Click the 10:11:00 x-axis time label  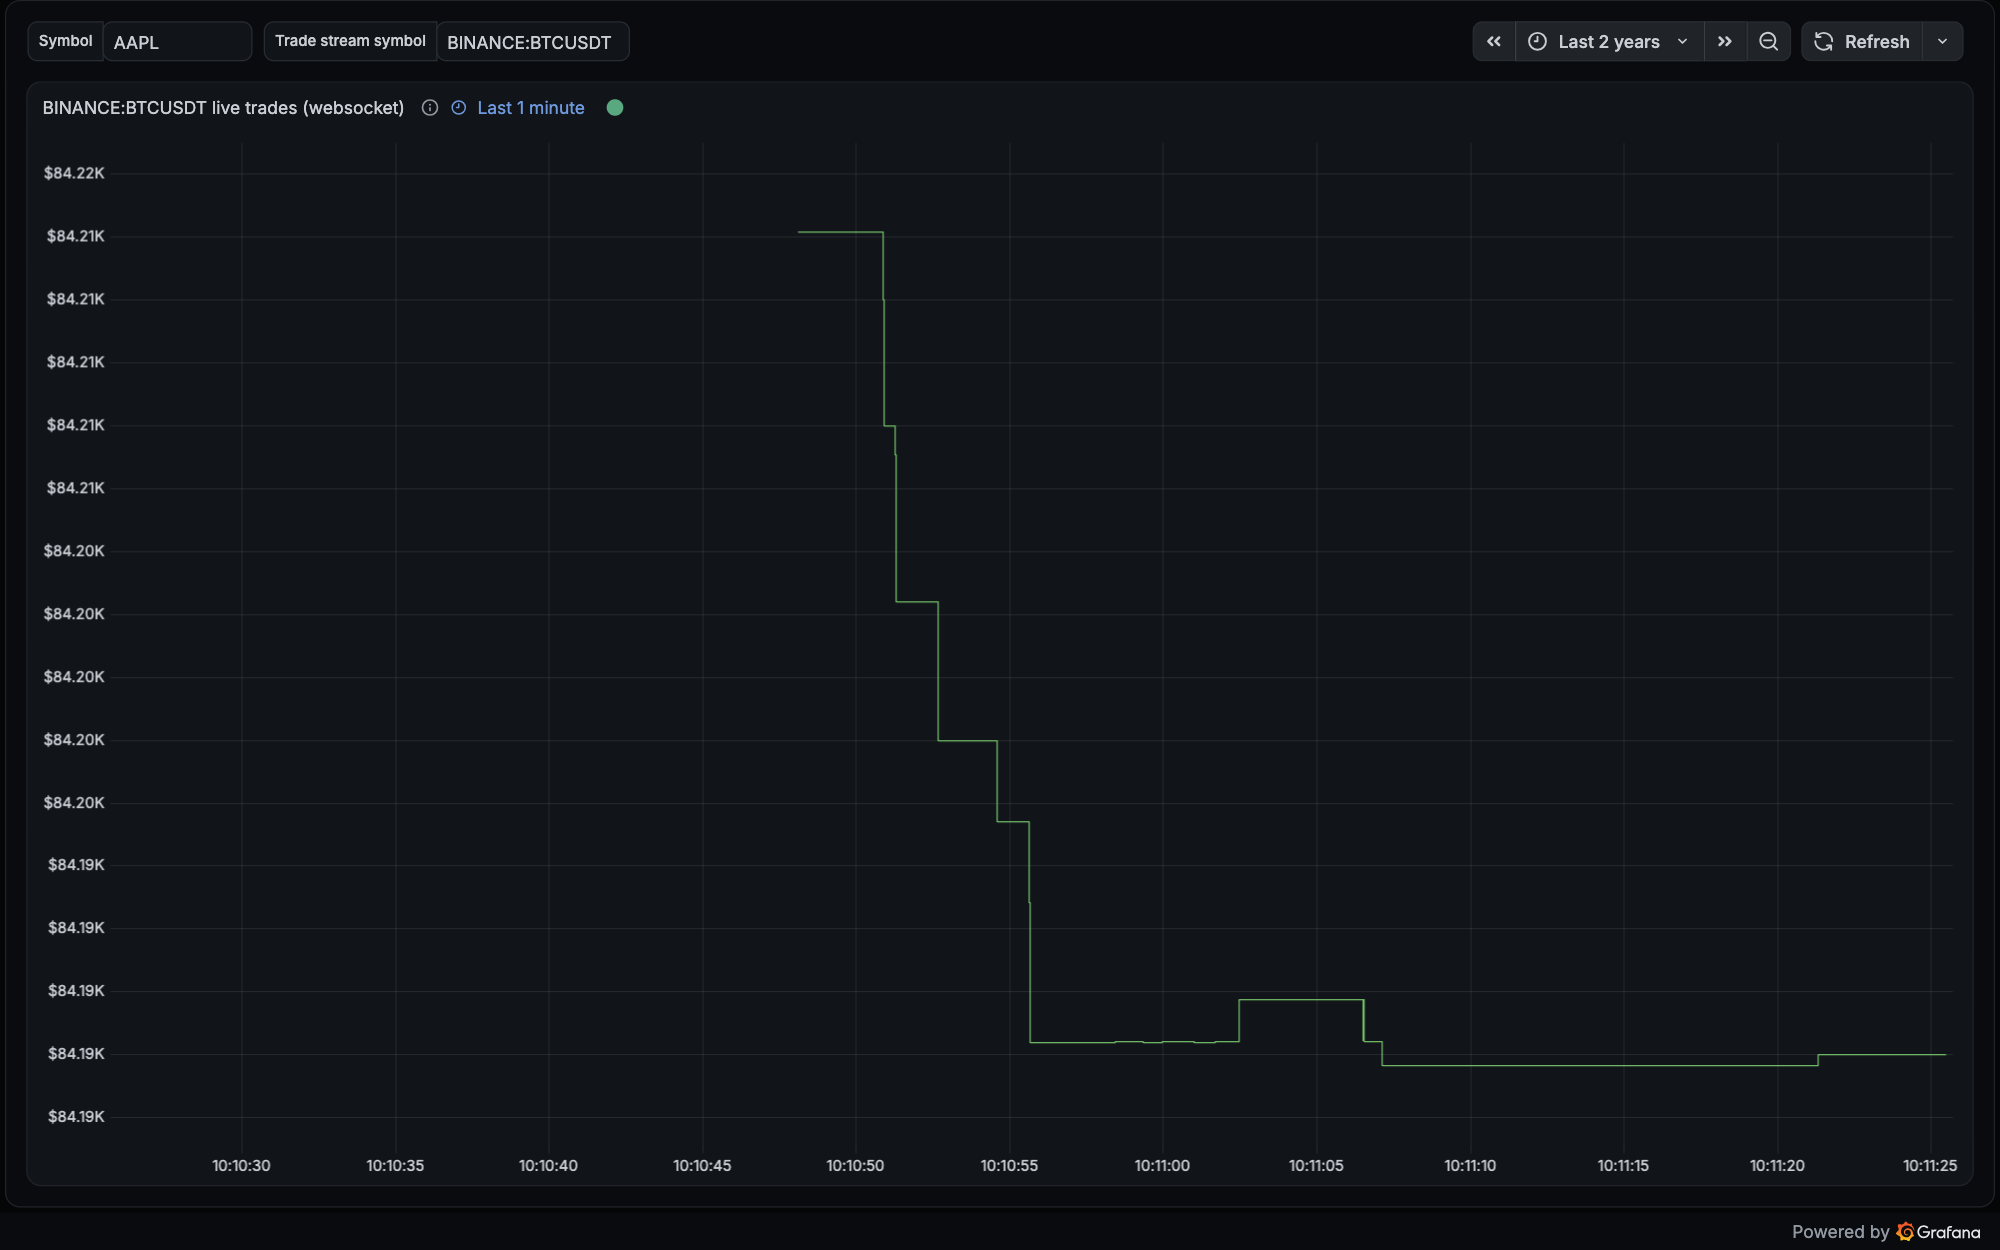coord(1162,1166)
